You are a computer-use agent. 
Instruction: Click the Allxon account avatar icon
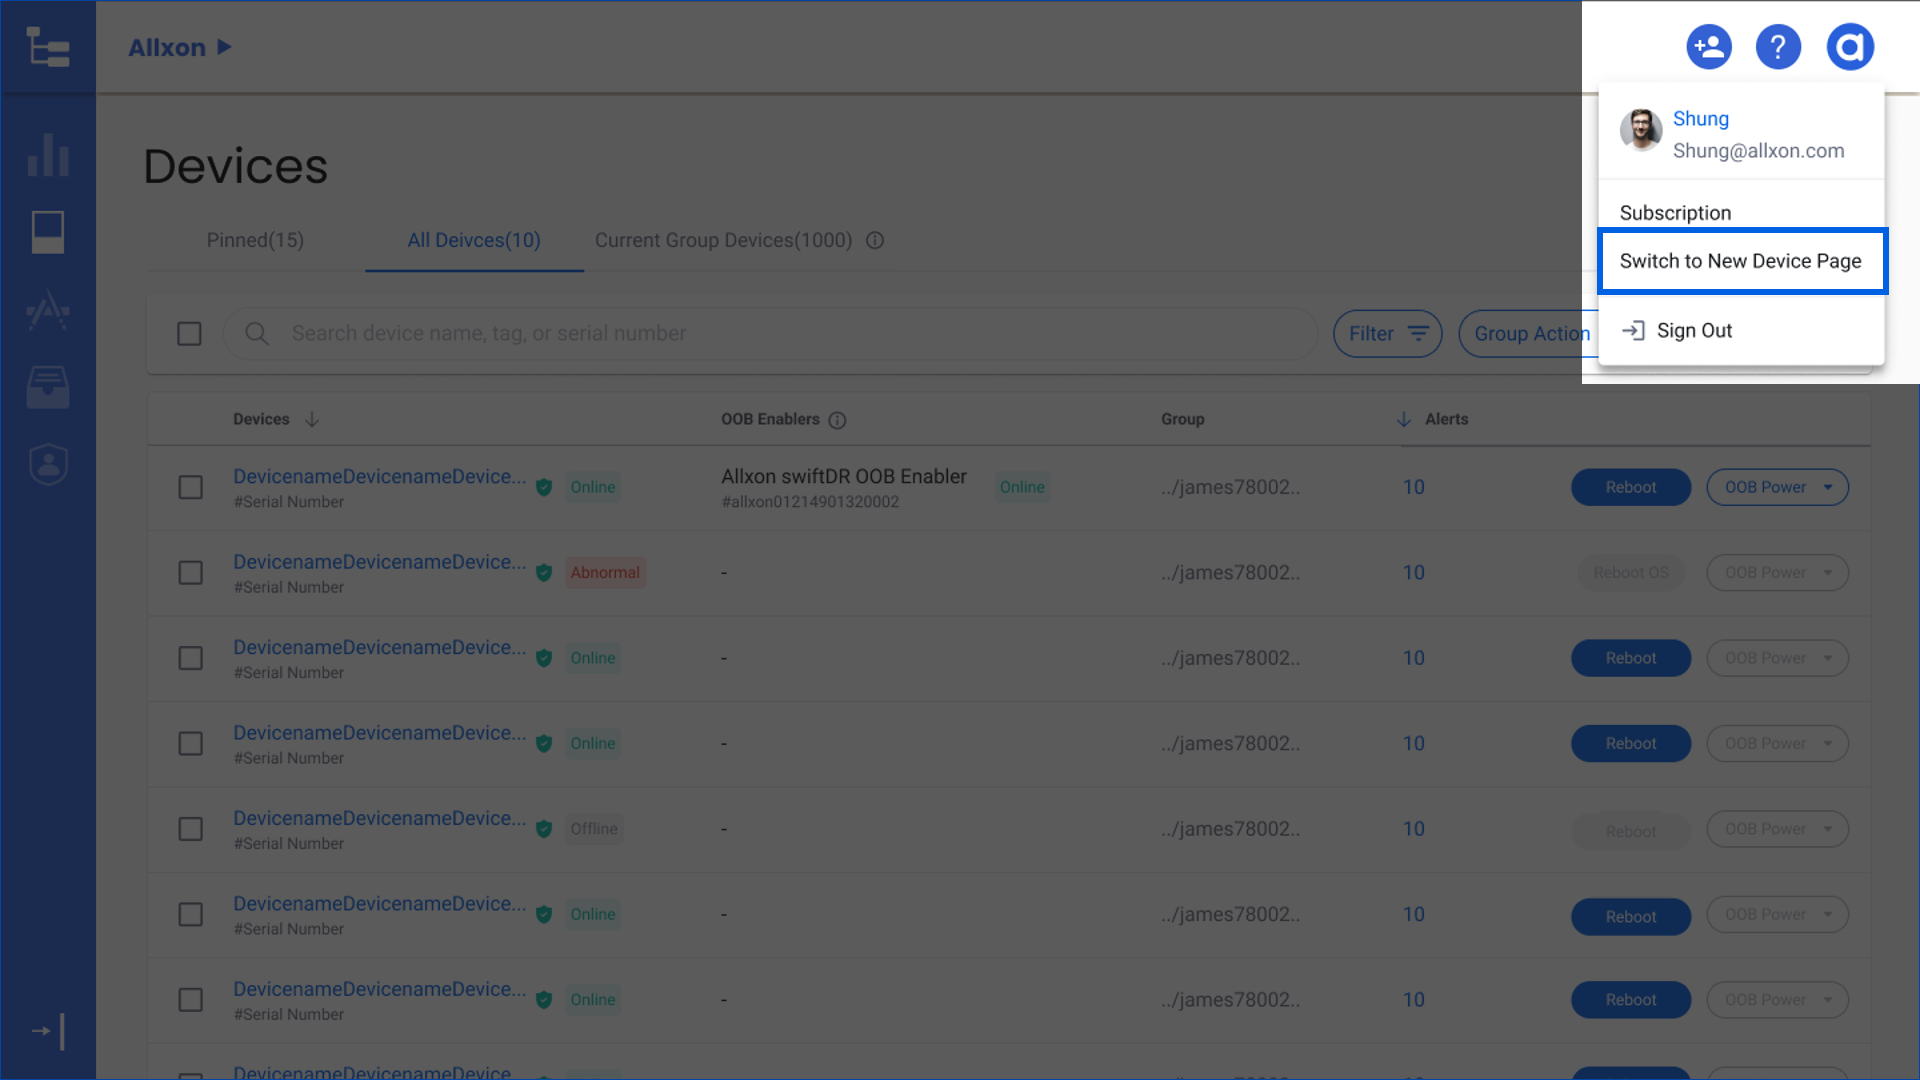point(1850,47)
